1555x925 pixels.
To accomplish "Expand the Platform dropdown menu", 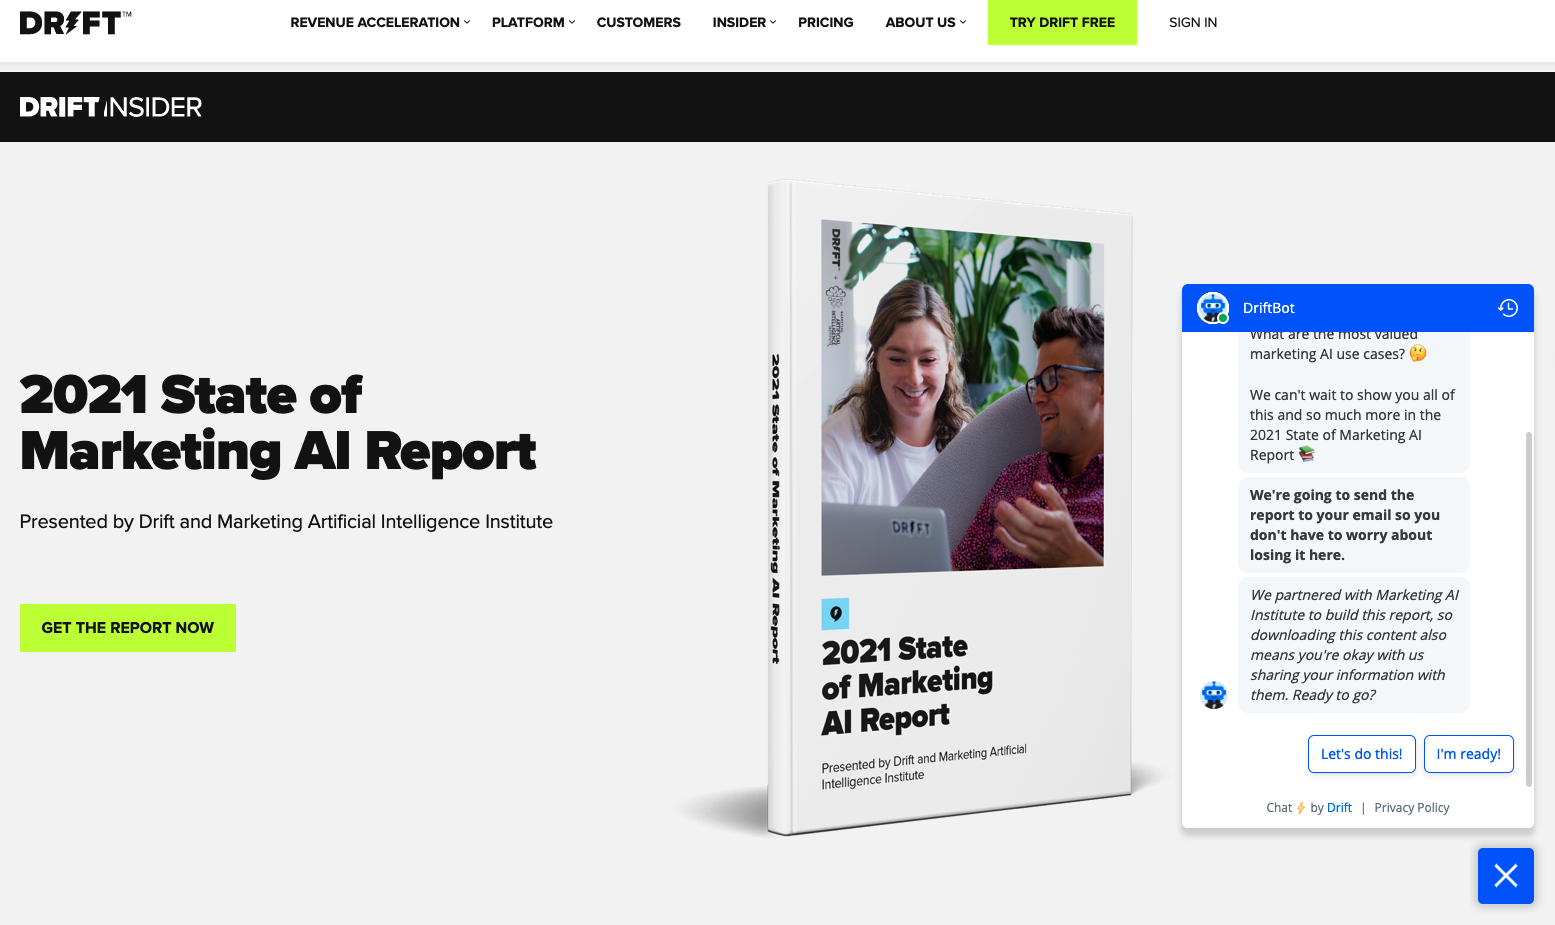I will click(x=533, y=22).
